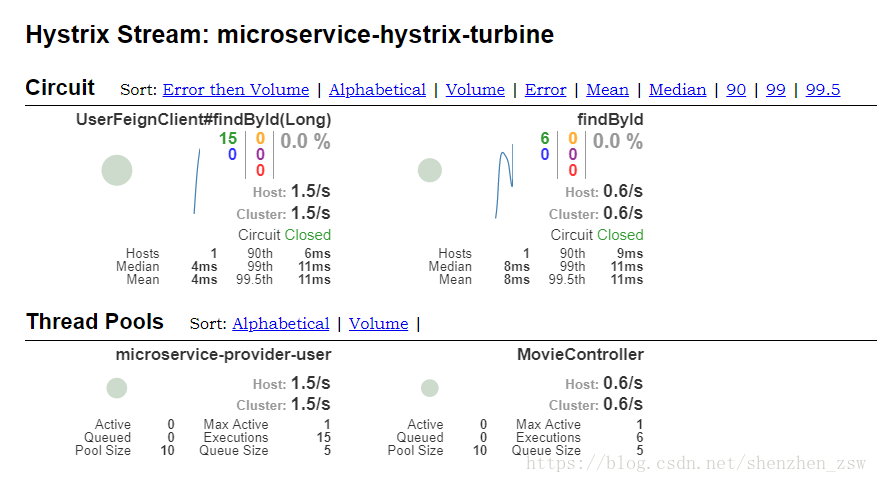The height and width of the screenshot is (483, 877).
Task: Click green success count 6
Action: point(545,138)
